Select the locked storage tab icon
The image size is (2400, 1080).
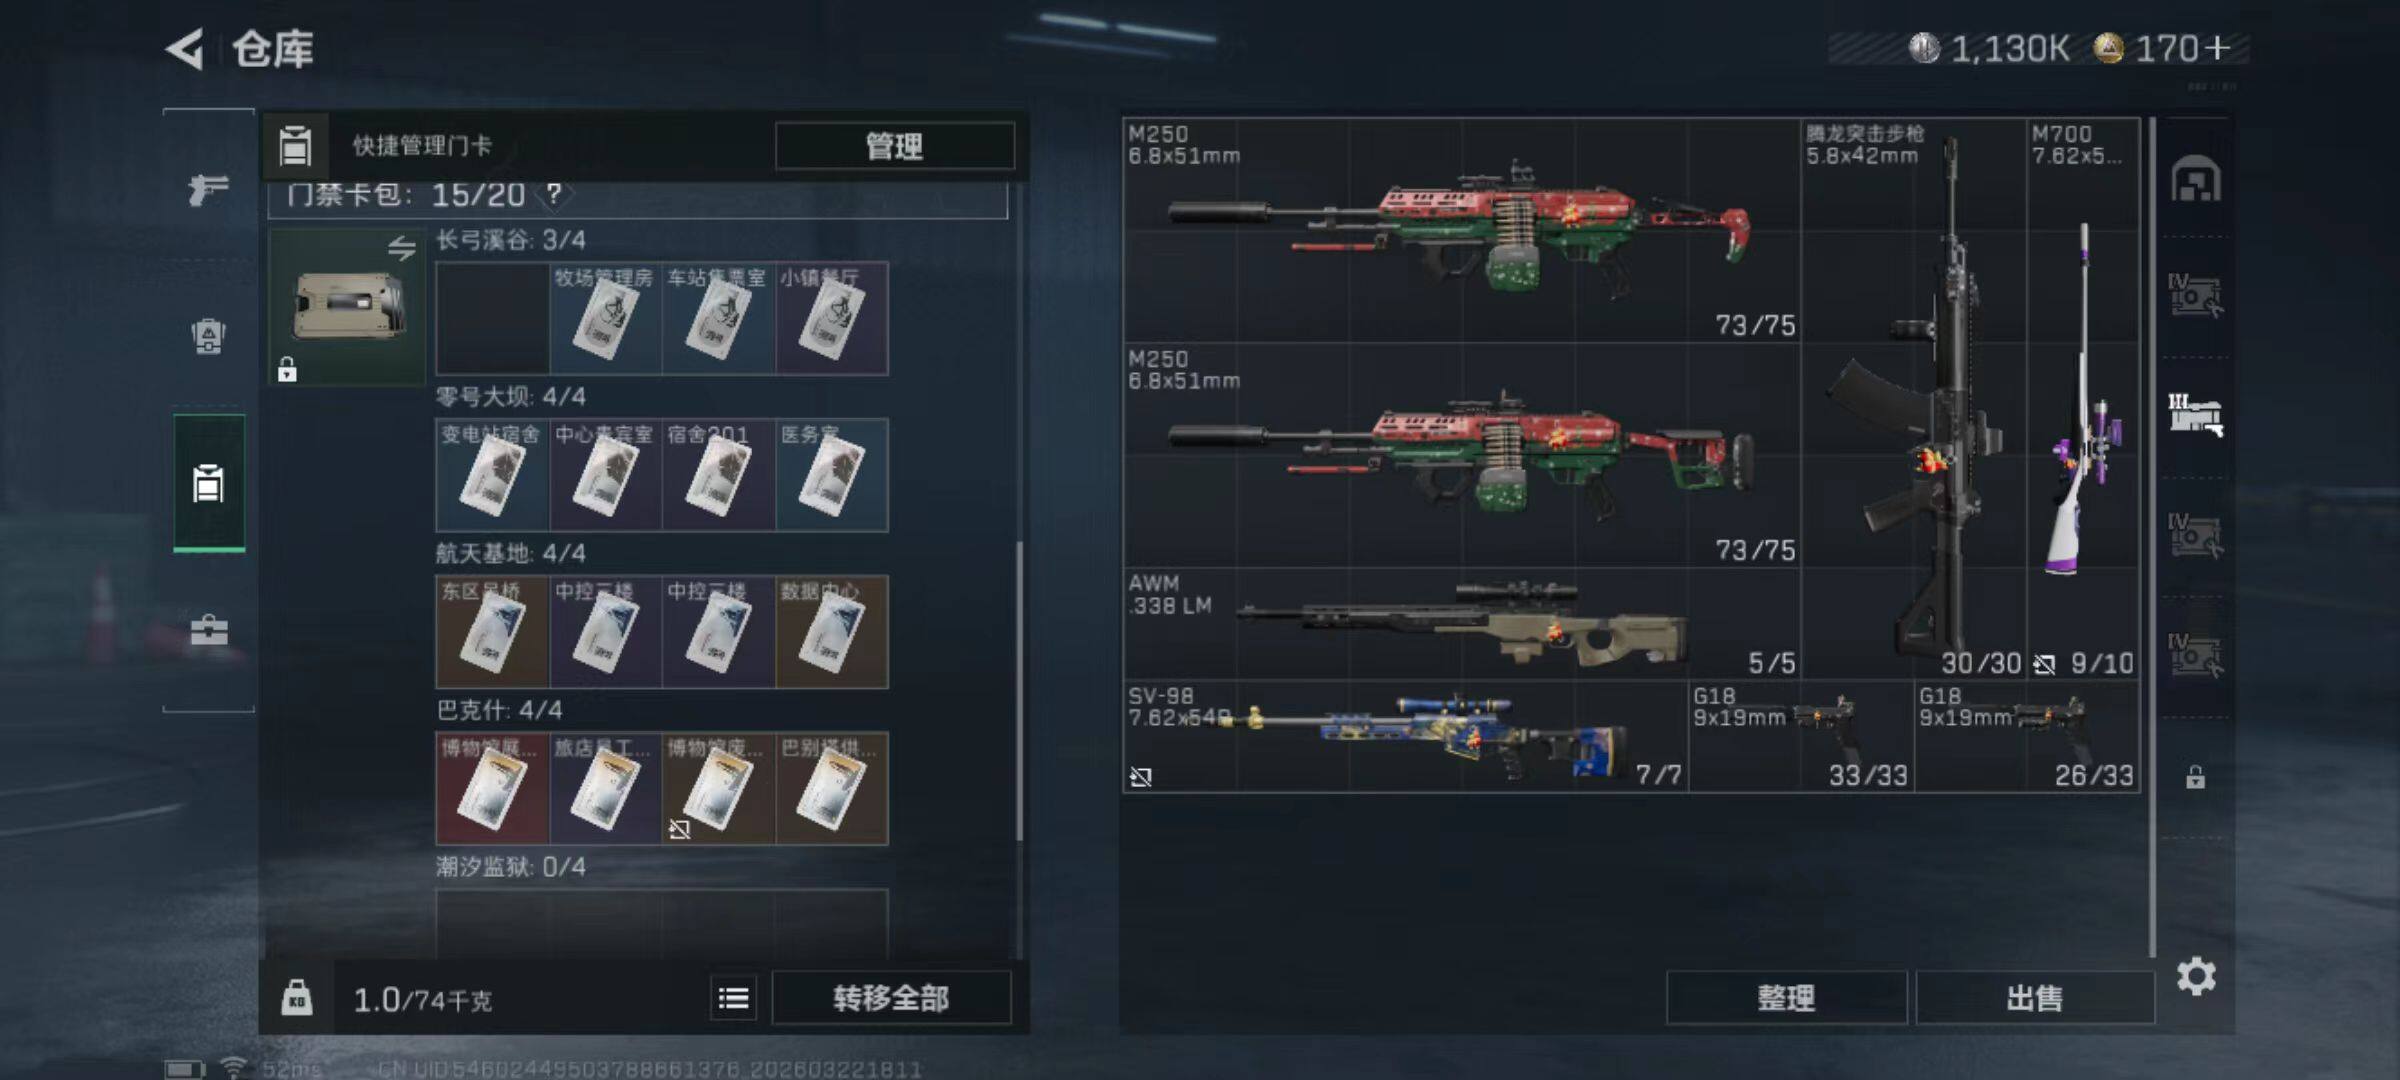(x=2195, y=777)
